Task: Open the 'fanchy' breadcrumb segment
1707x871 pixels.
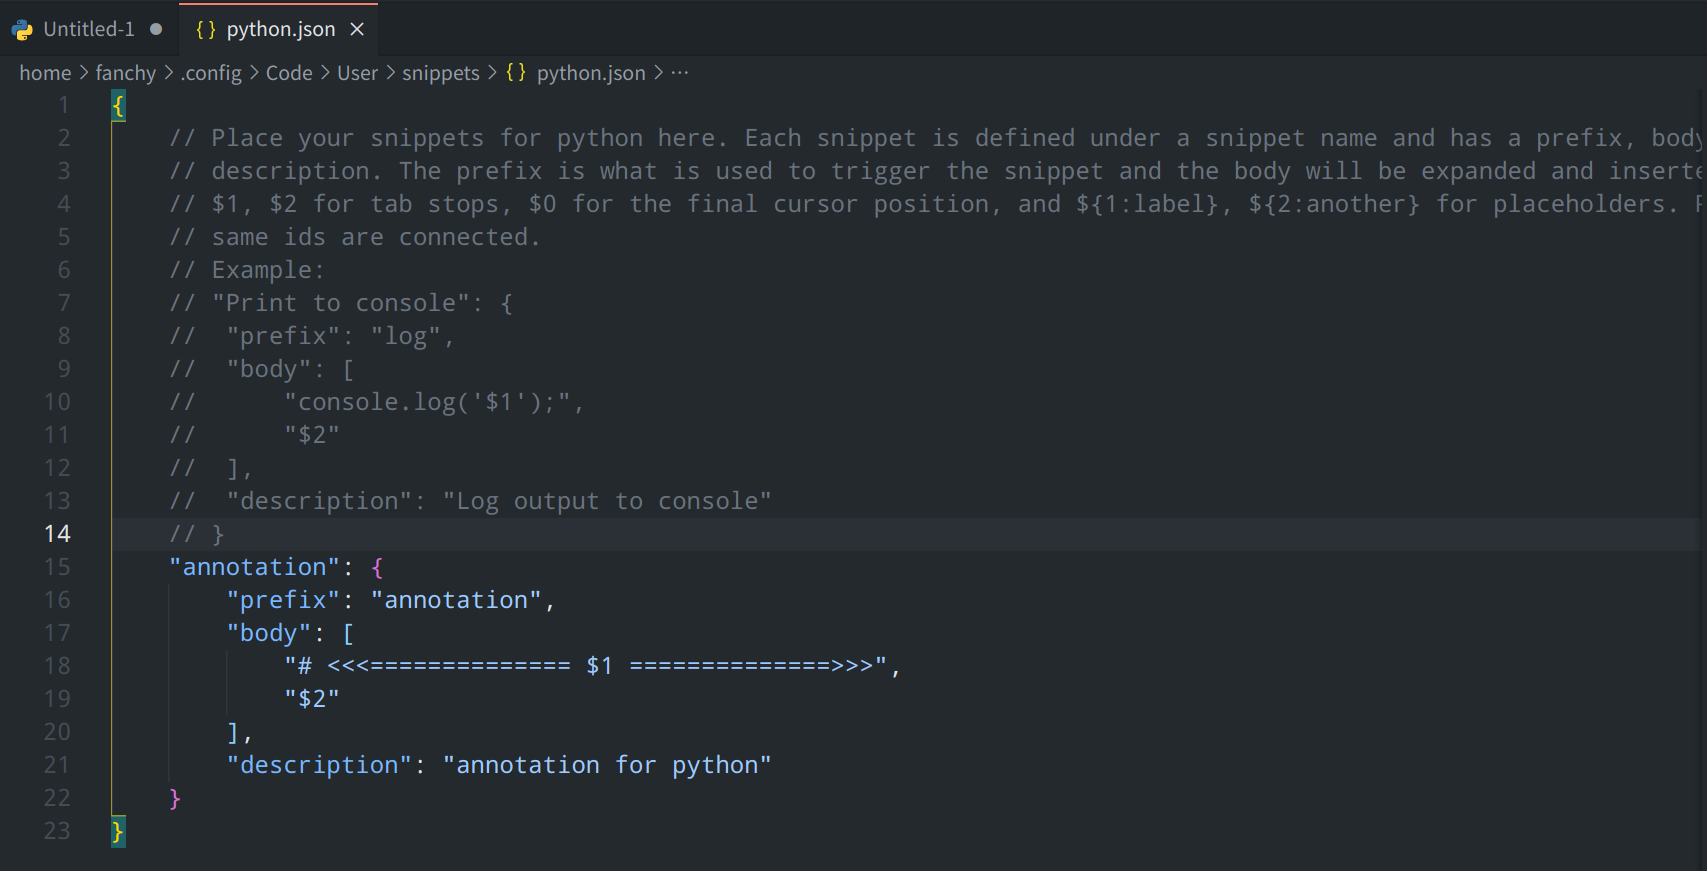Action: 126,73
